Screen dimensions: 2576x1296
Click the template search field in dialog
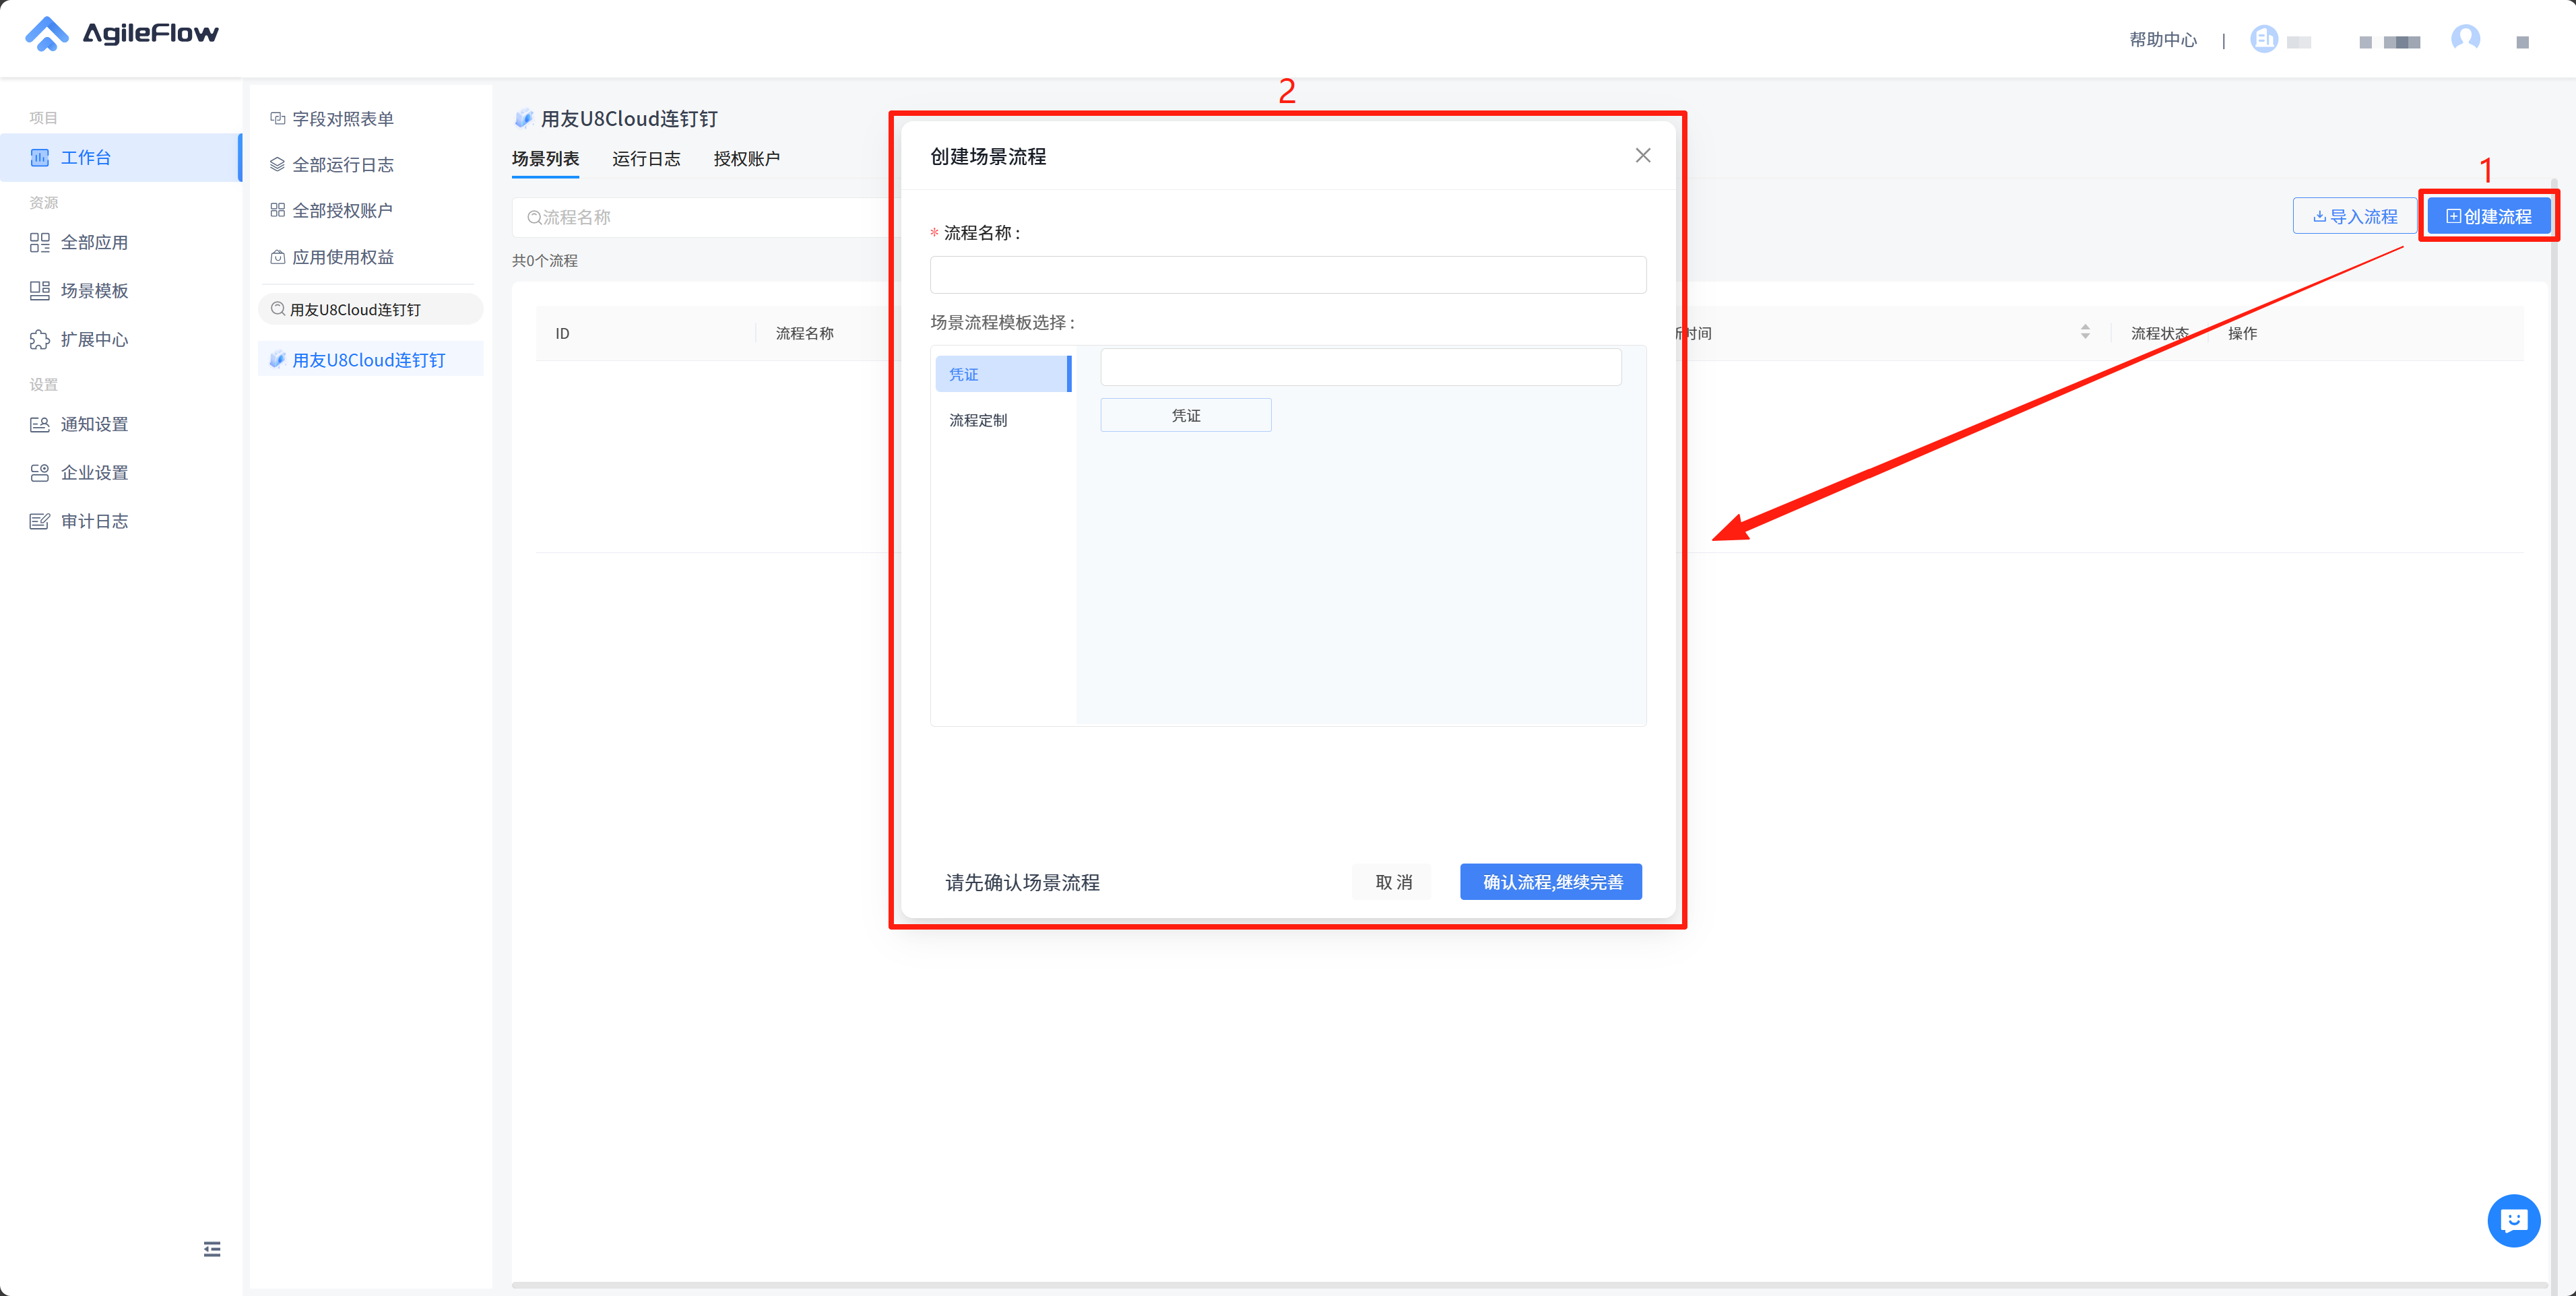1361,367
